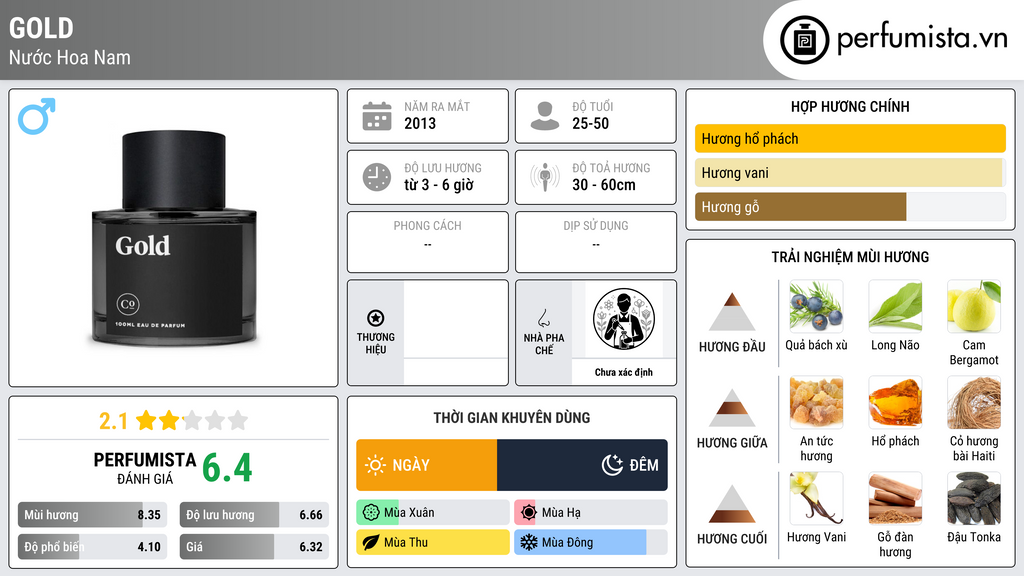Click the Giá 6.32 score bar

pos(254,547)
